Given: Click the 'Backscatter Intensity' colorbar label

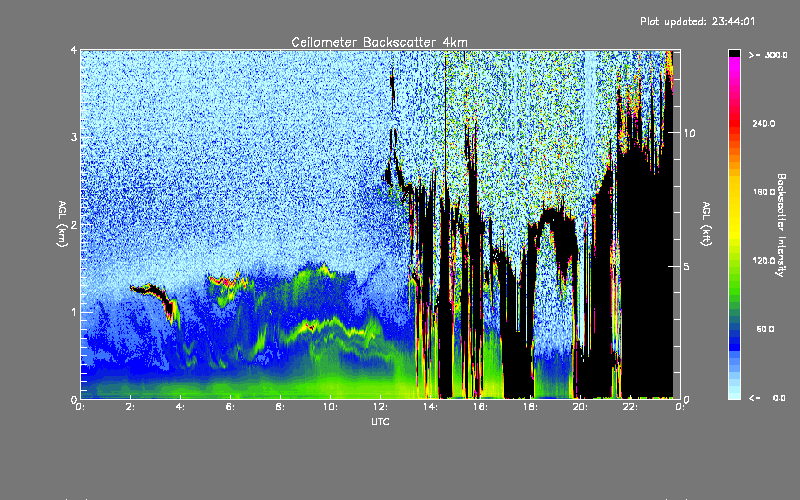Looking at the screenshot, I should [780, 225].
